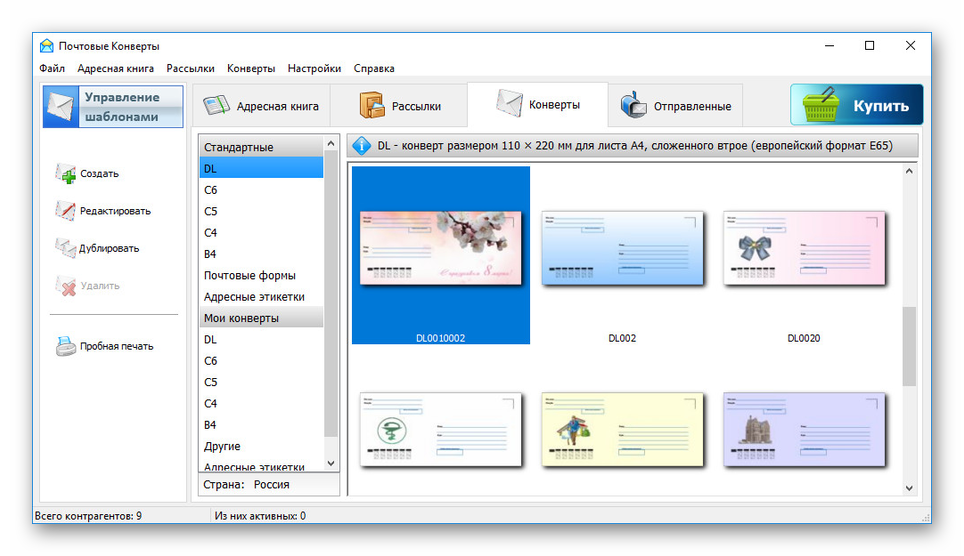Screen dimensions: 964x556
Task: Open the Файл menu
Action: point(52,68)
